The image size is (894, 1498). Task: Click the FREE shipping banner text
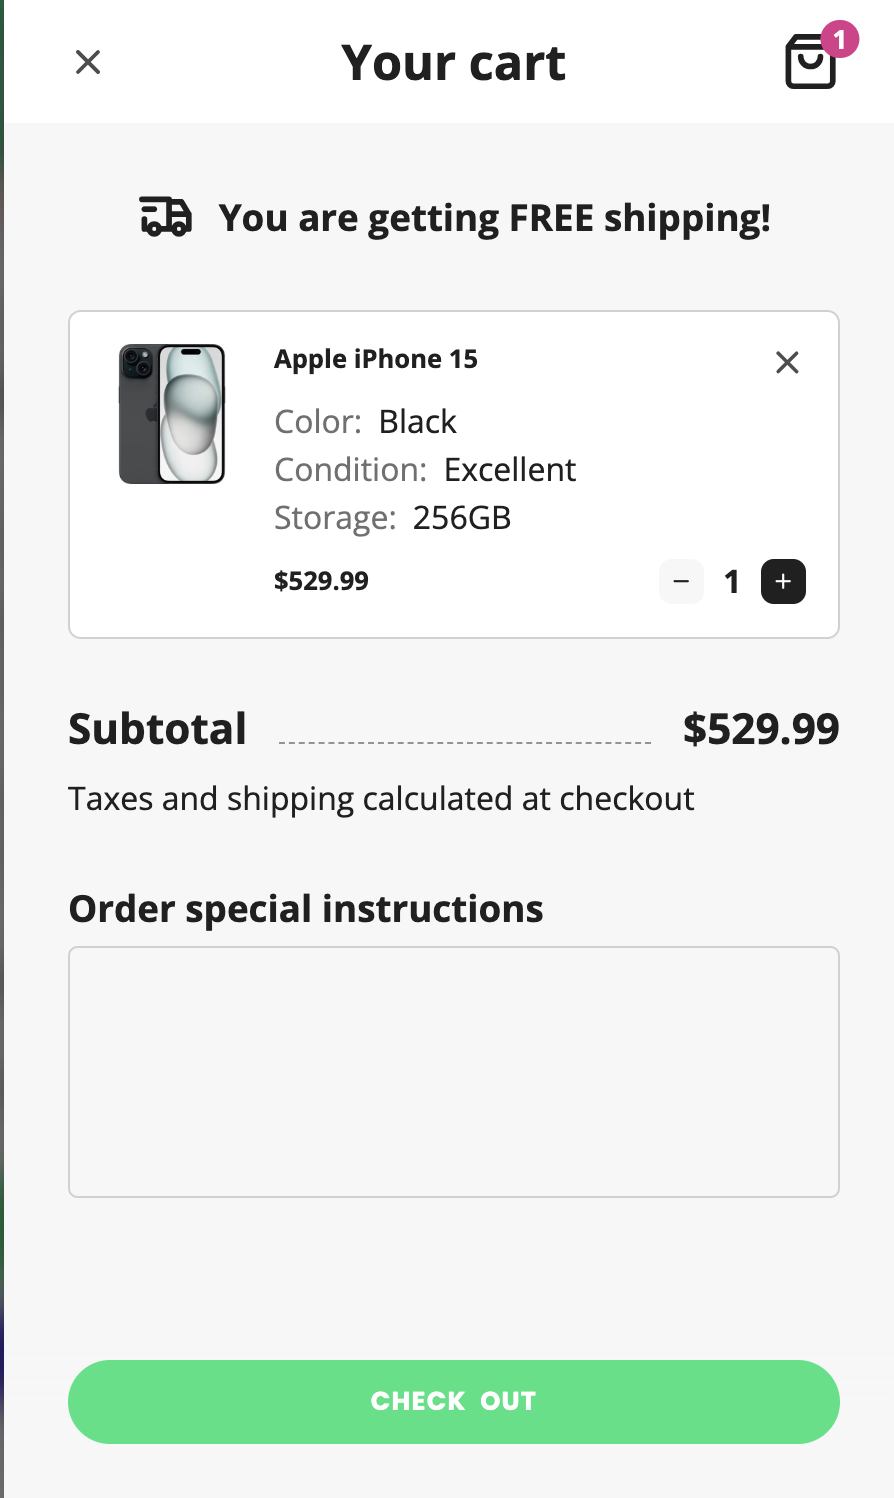[x=494, y=218]
